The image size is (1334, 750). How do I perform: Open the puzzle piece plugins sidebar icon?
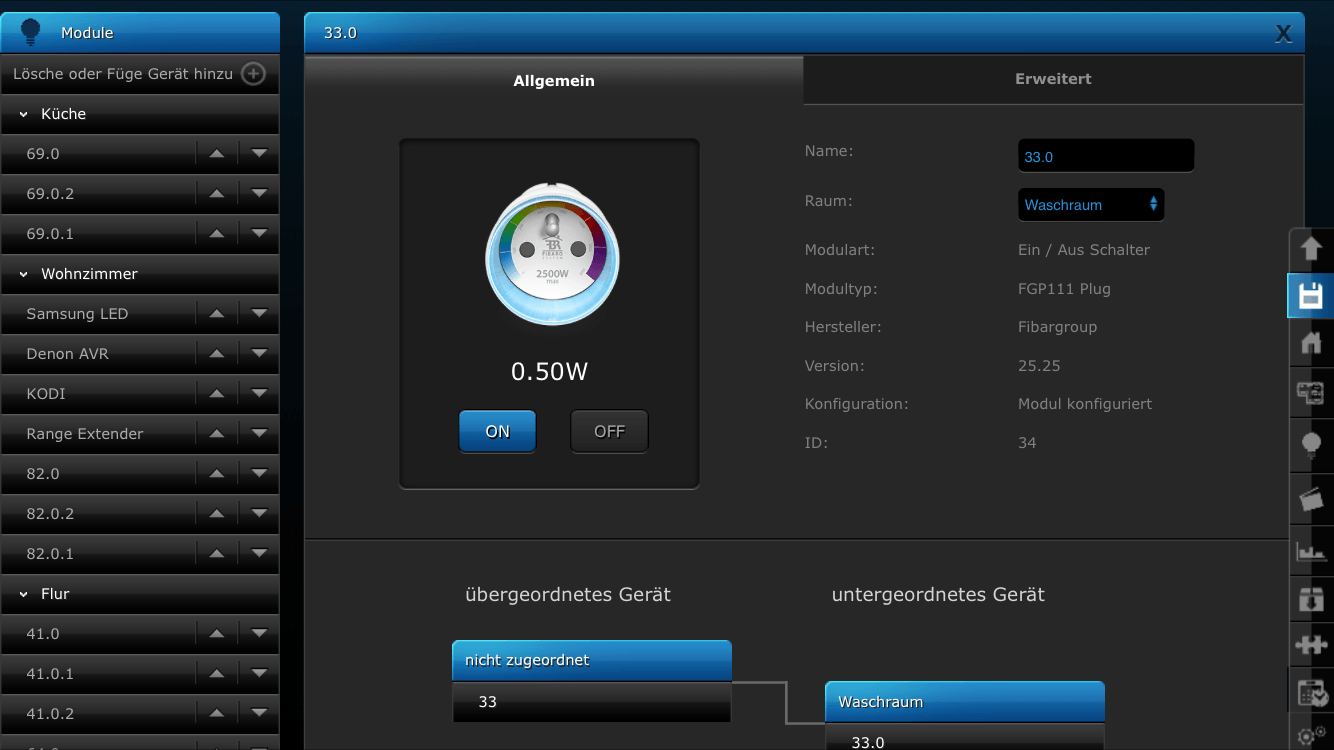point(1310,644)
